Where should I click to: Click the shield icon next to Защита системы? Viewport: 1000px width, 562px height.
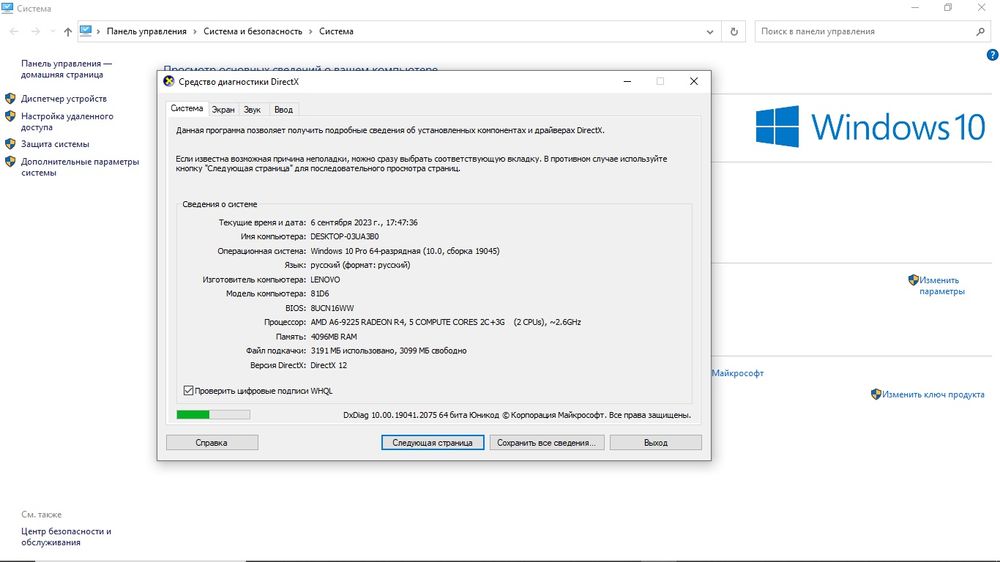tap(10, 144)
